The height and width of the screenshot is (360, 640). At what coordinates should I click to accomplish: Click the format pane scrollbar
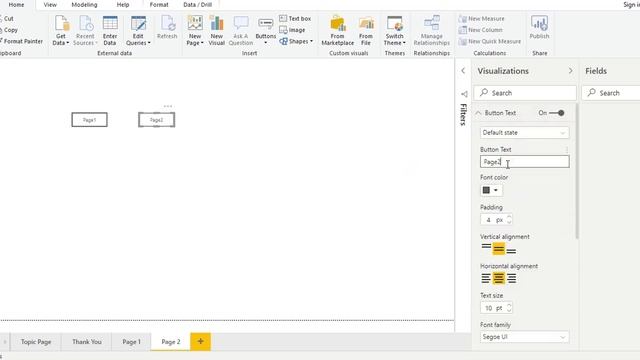point(577,171)
